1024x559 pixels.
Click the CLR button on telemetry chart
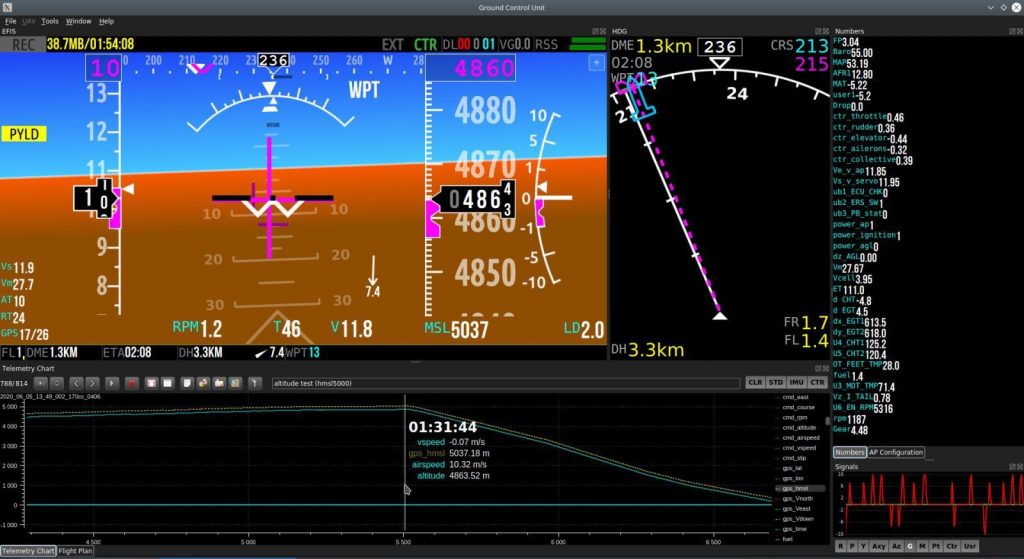click(x=755, y=383)
